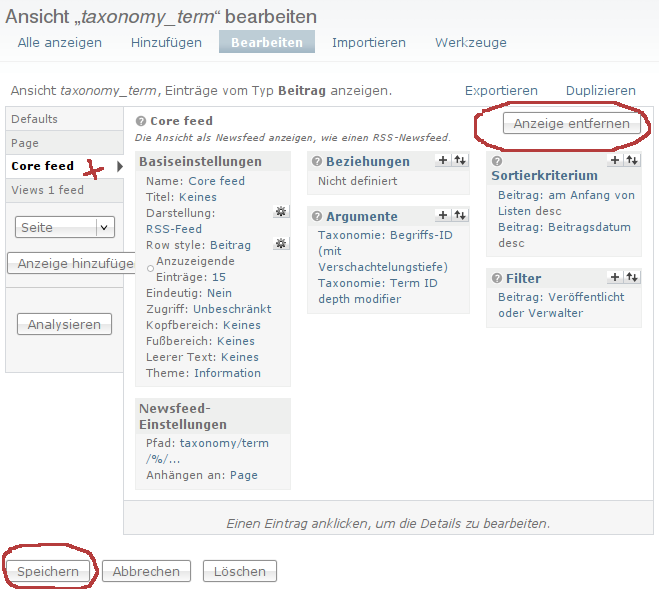Select the Views 1 feed display

(x=47, y=190)
